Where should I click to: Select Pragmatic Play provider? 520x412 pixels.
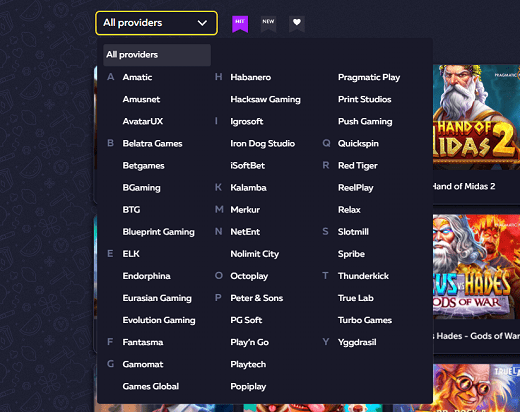369,77
